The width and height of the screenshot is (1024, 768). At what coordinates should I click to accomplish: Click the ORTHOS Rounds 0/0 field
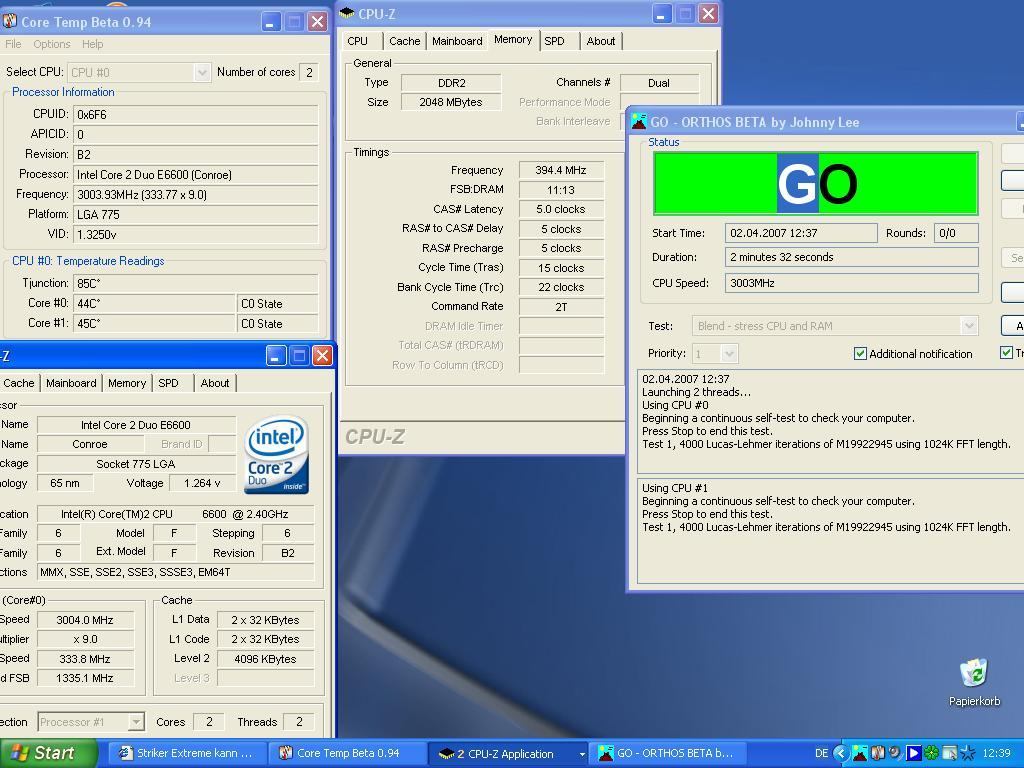955,233
